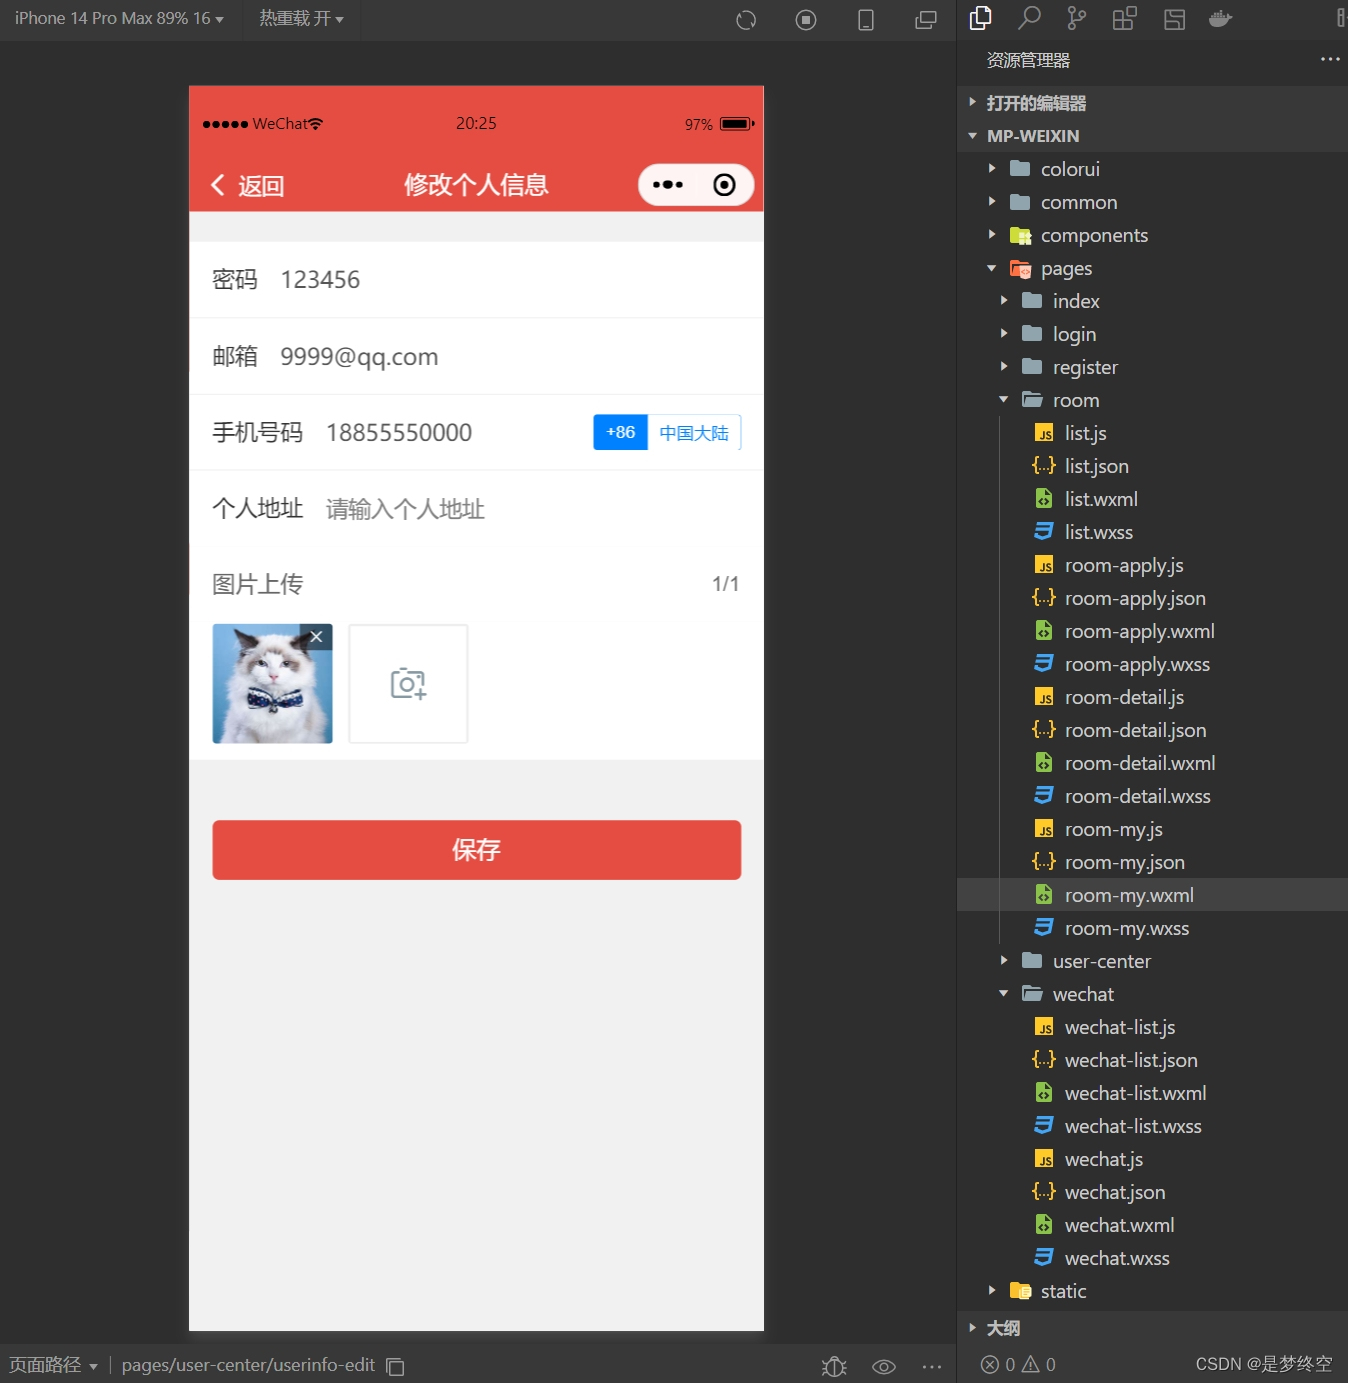Open the source control branch icon
Screen dimensions: 1348x1383
(x=1076, y=18)
